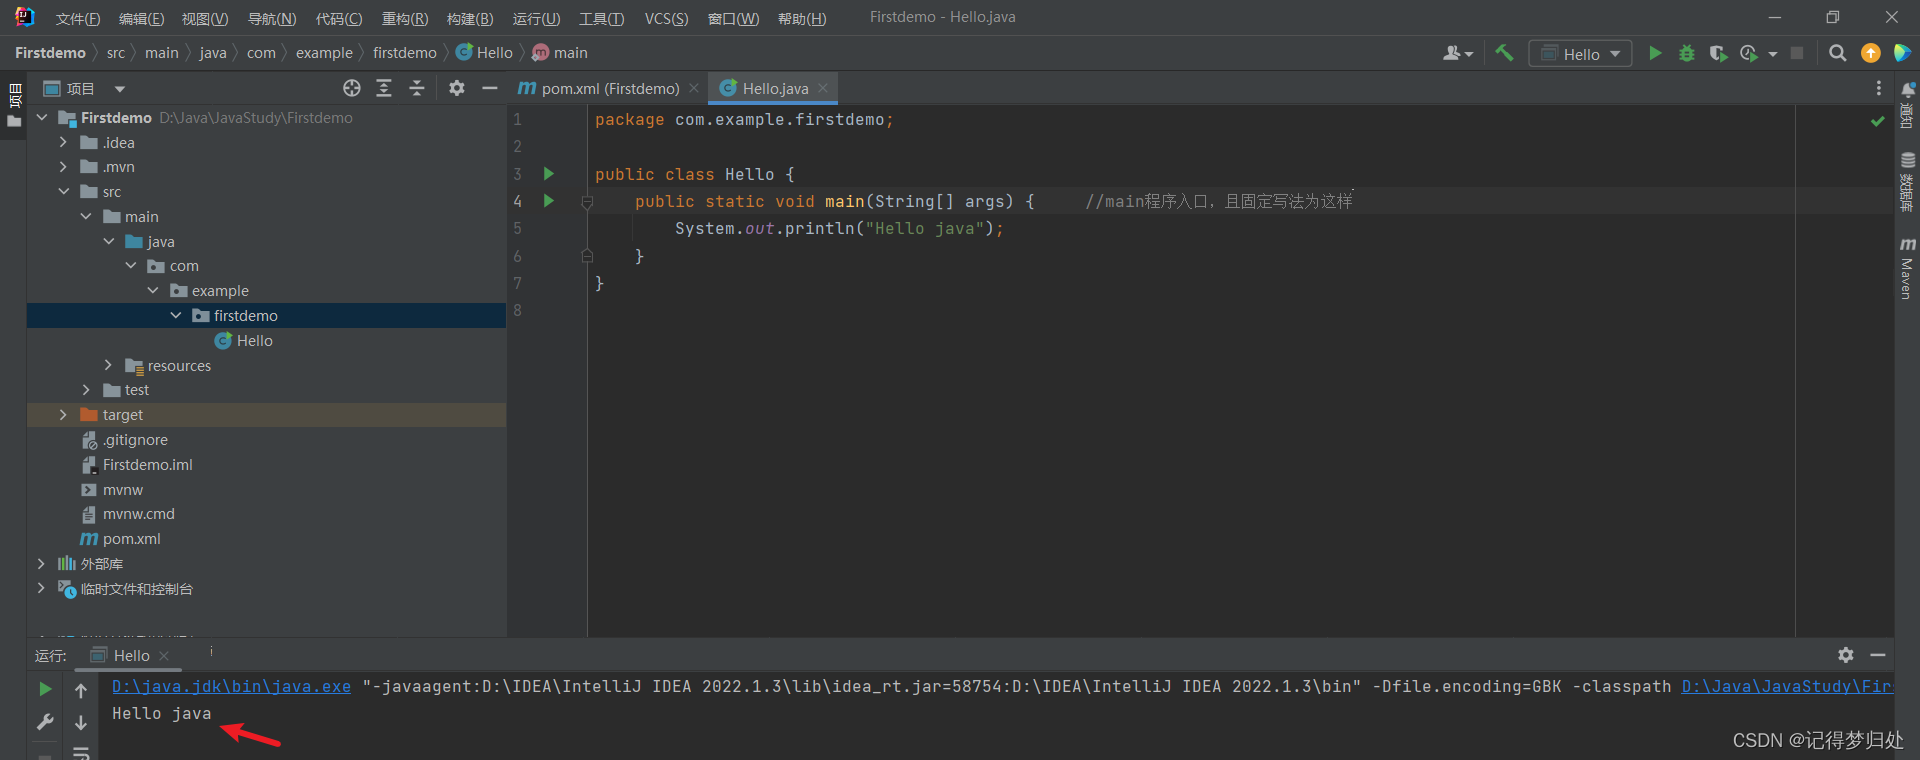
Task: Open project panel settings gear
Action: (457, 88)
